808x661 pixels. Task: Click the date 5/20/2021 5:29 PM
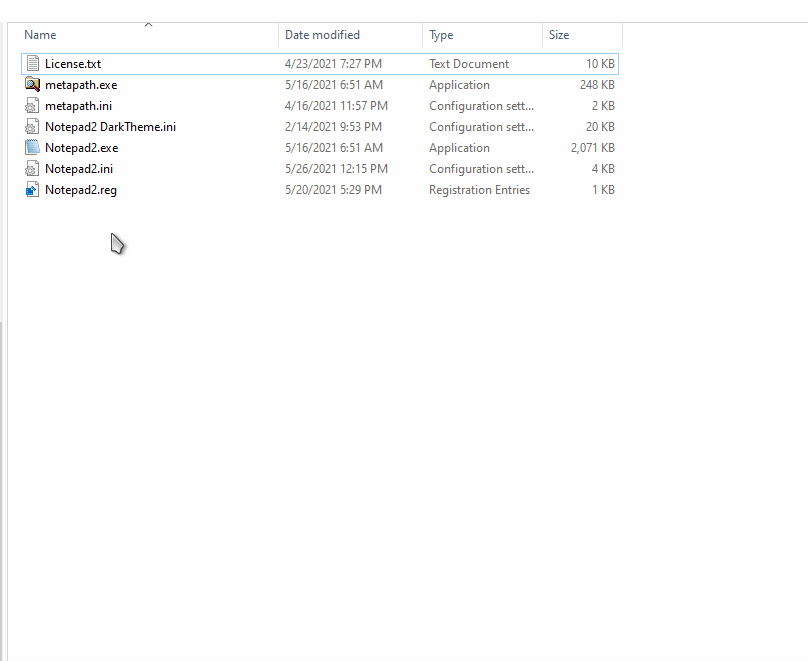(333, 190)
